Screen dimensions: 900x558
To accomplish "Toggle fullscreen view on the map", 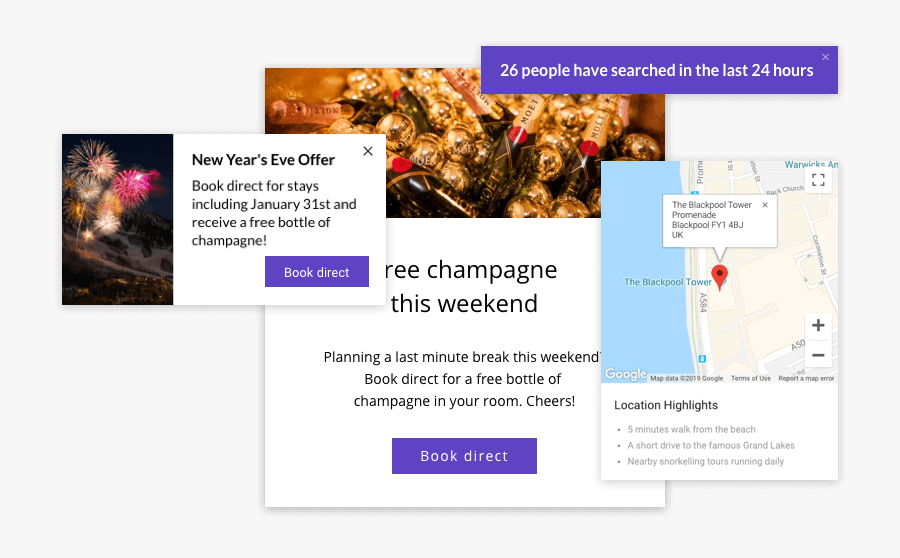I will point(818,180).
